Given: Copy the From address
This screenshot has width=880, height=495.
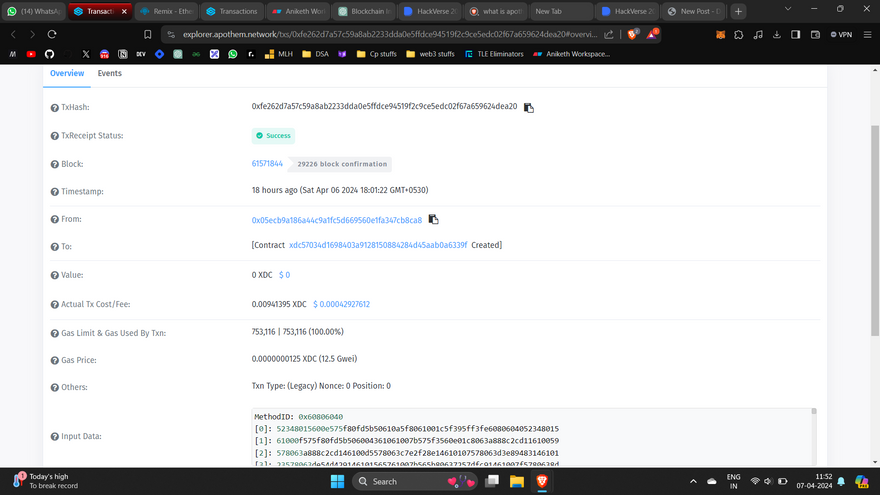Looking at the screenshot, I should click(x=433, y=219).
